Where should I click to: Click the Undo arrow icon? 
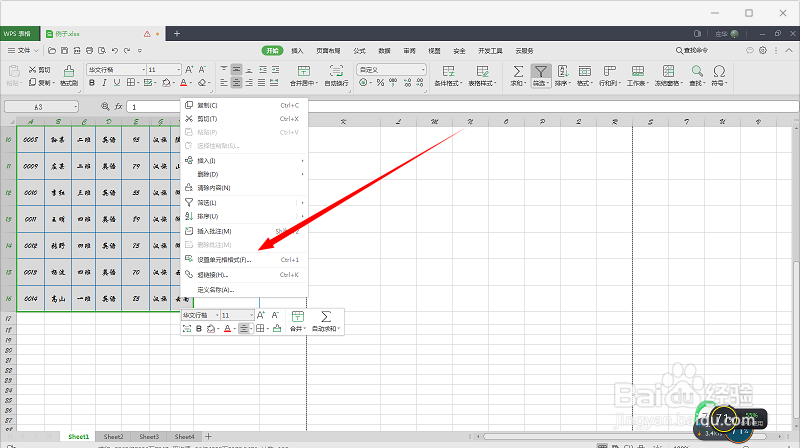(x=115, y=51)
